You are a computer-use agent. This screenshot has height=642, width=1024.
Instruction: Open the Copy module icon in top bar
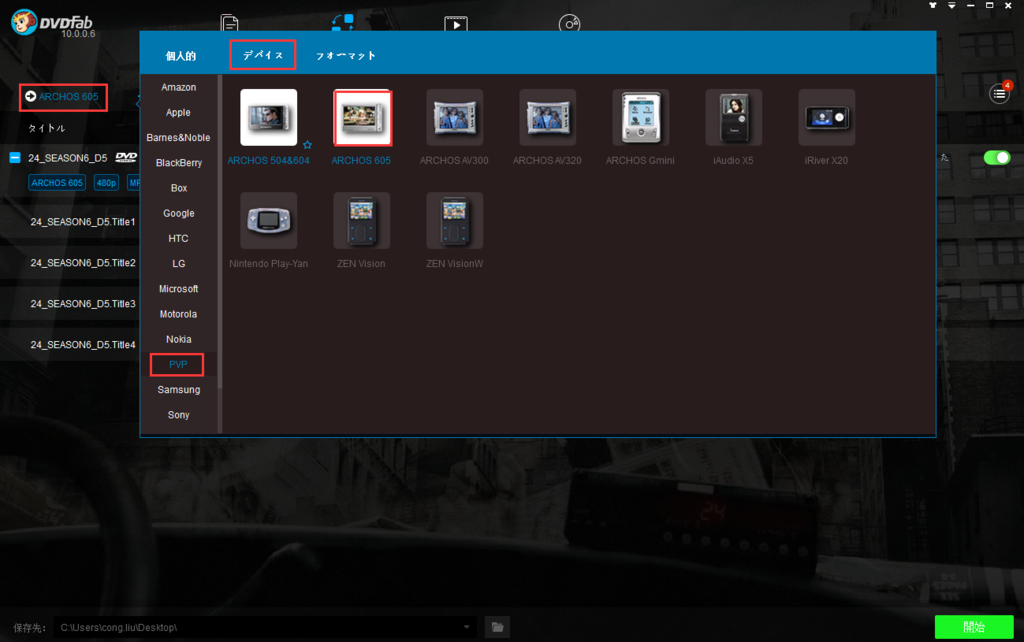click(229, 23)
